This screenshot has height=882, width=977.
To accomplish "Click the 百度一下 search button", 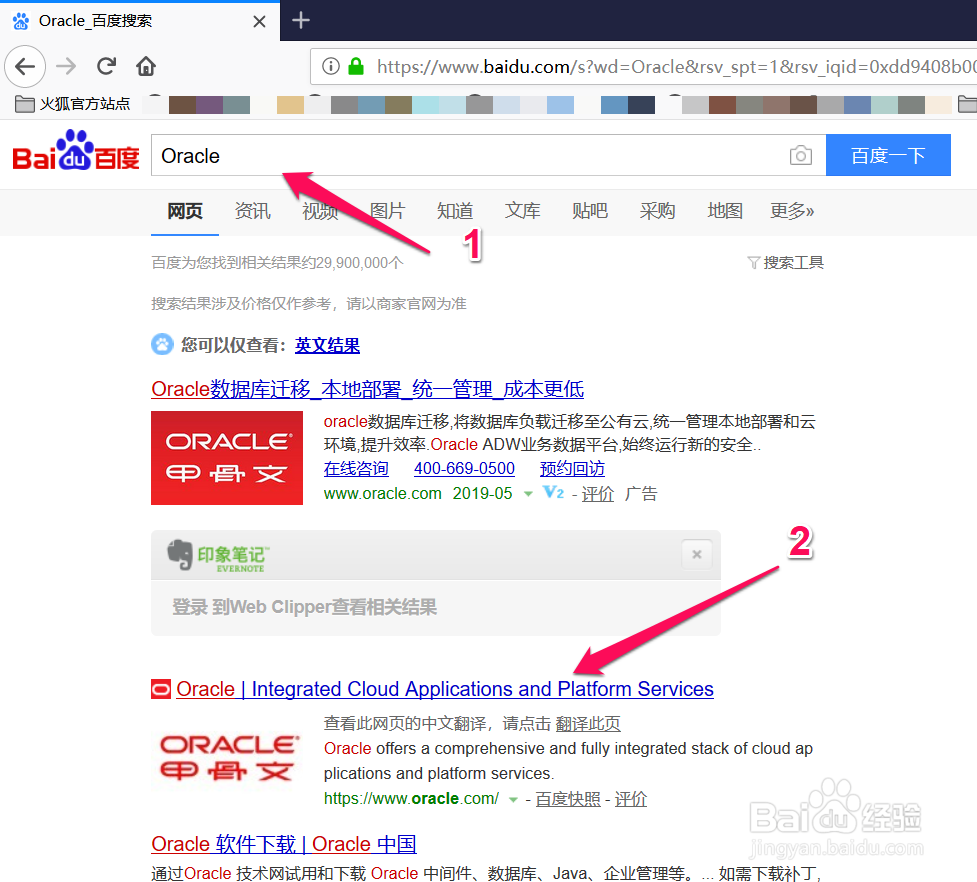I will [x=888, y=155].
